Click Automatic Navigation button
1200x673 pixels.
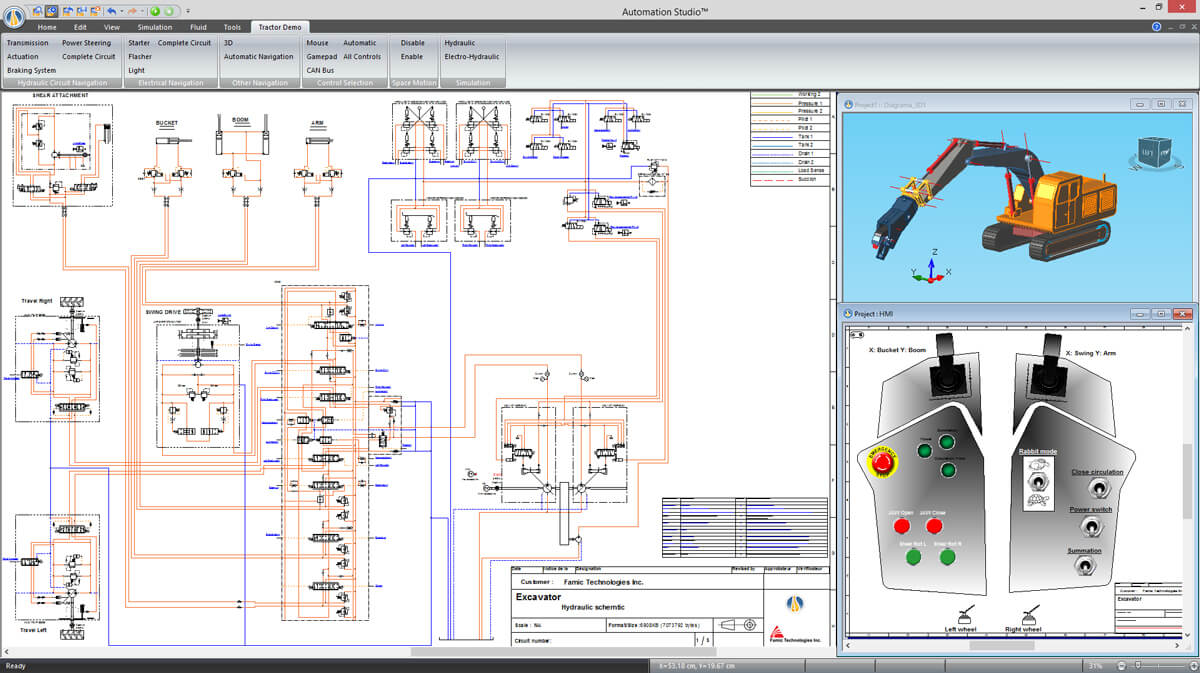(258, 56)
